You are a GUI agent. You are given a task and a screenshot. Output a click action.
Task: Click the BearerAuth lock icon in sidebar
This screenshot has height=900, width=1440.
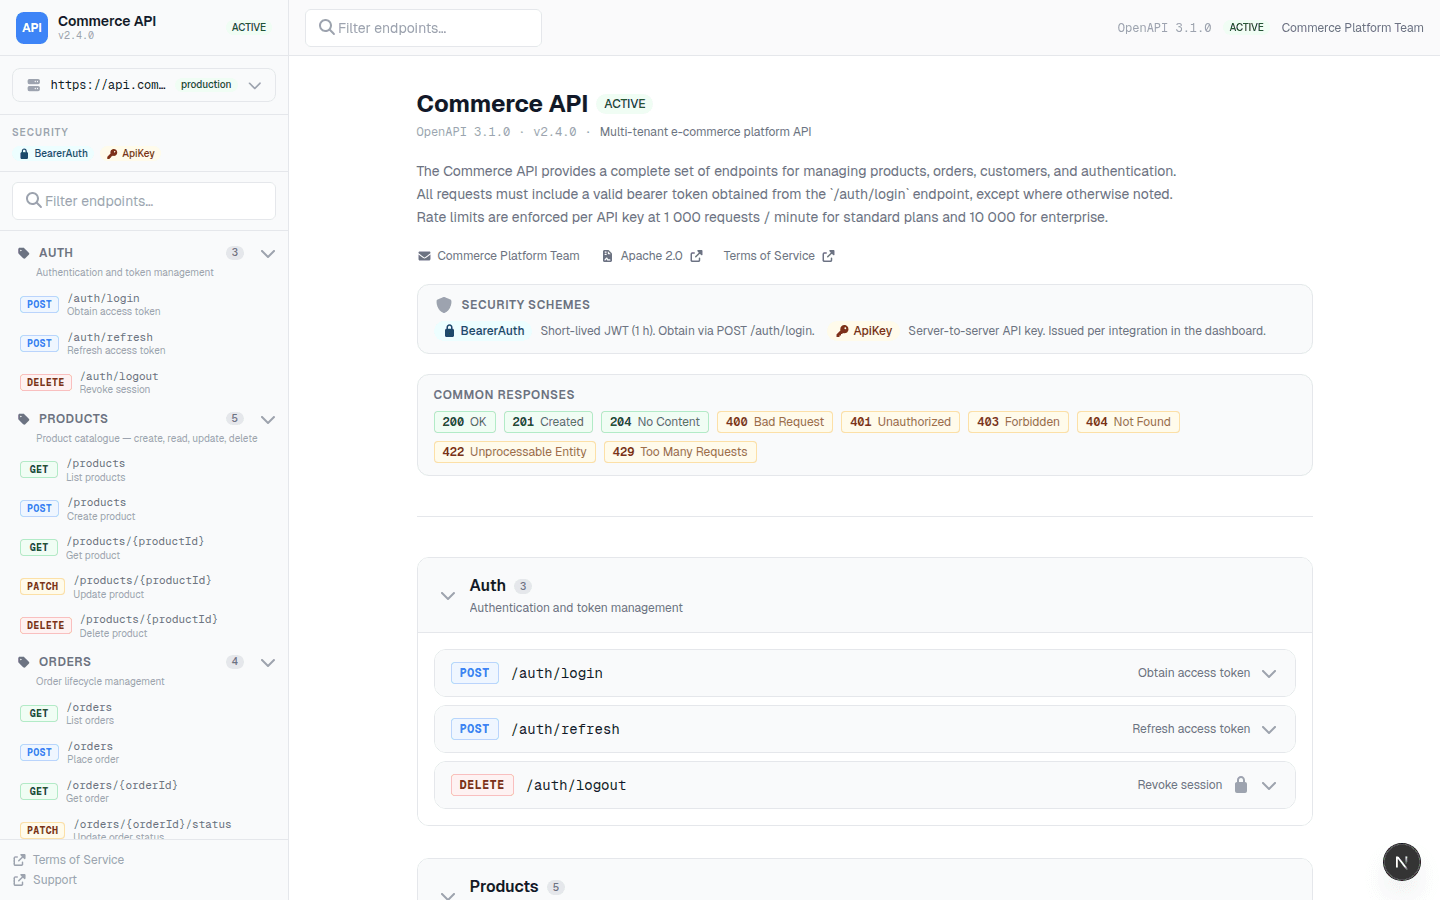(x=24, y=154)
